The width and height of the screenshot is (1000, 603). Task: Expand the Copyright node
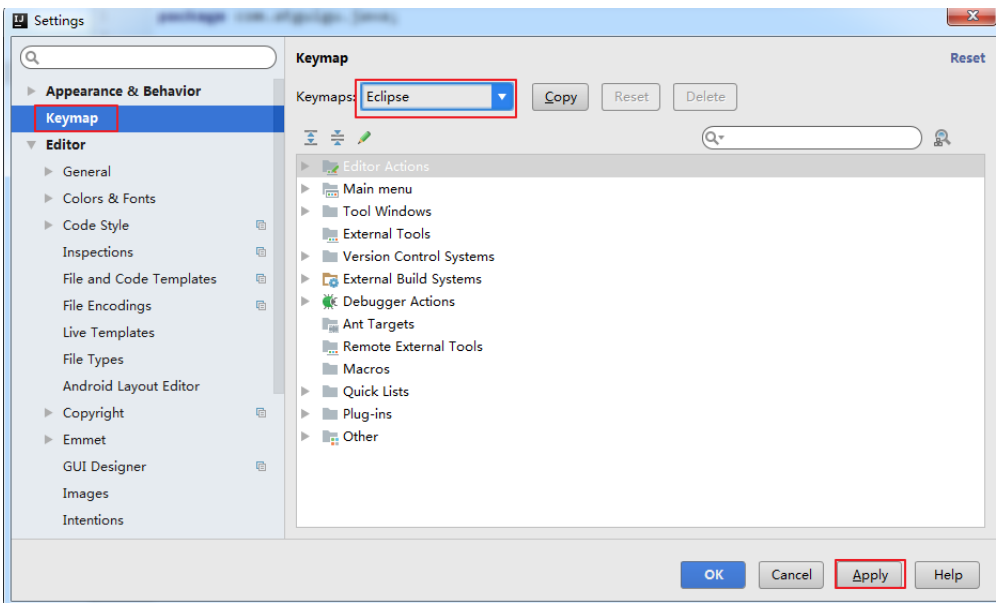pos(48,412)
